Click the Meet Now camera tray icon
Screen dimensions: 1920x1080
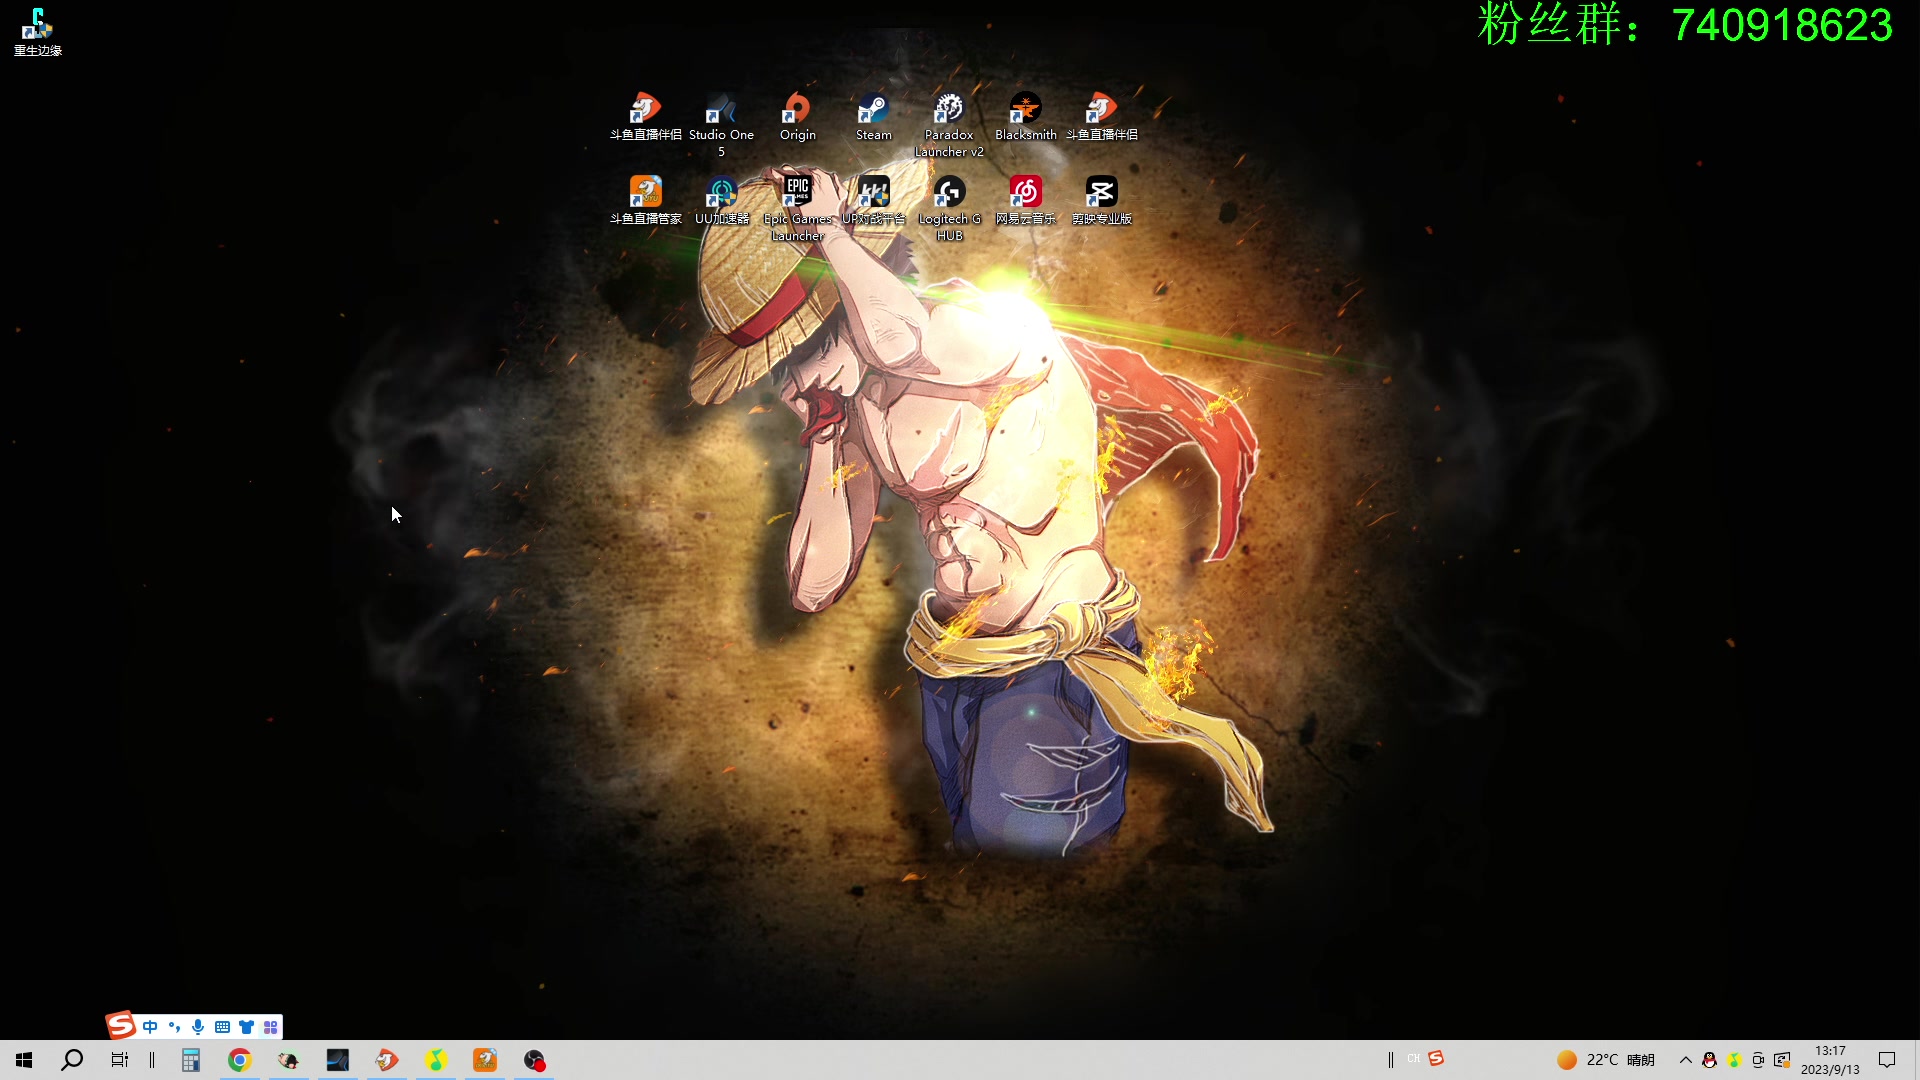click(x=1758, y=1060)
